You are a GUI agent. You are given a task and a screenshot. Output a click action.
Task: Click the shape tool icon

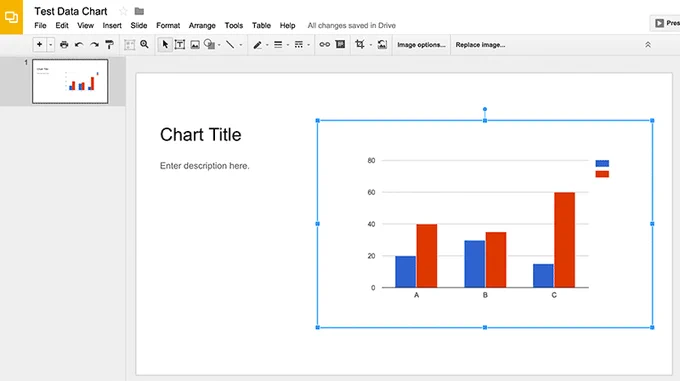[209, 44]
